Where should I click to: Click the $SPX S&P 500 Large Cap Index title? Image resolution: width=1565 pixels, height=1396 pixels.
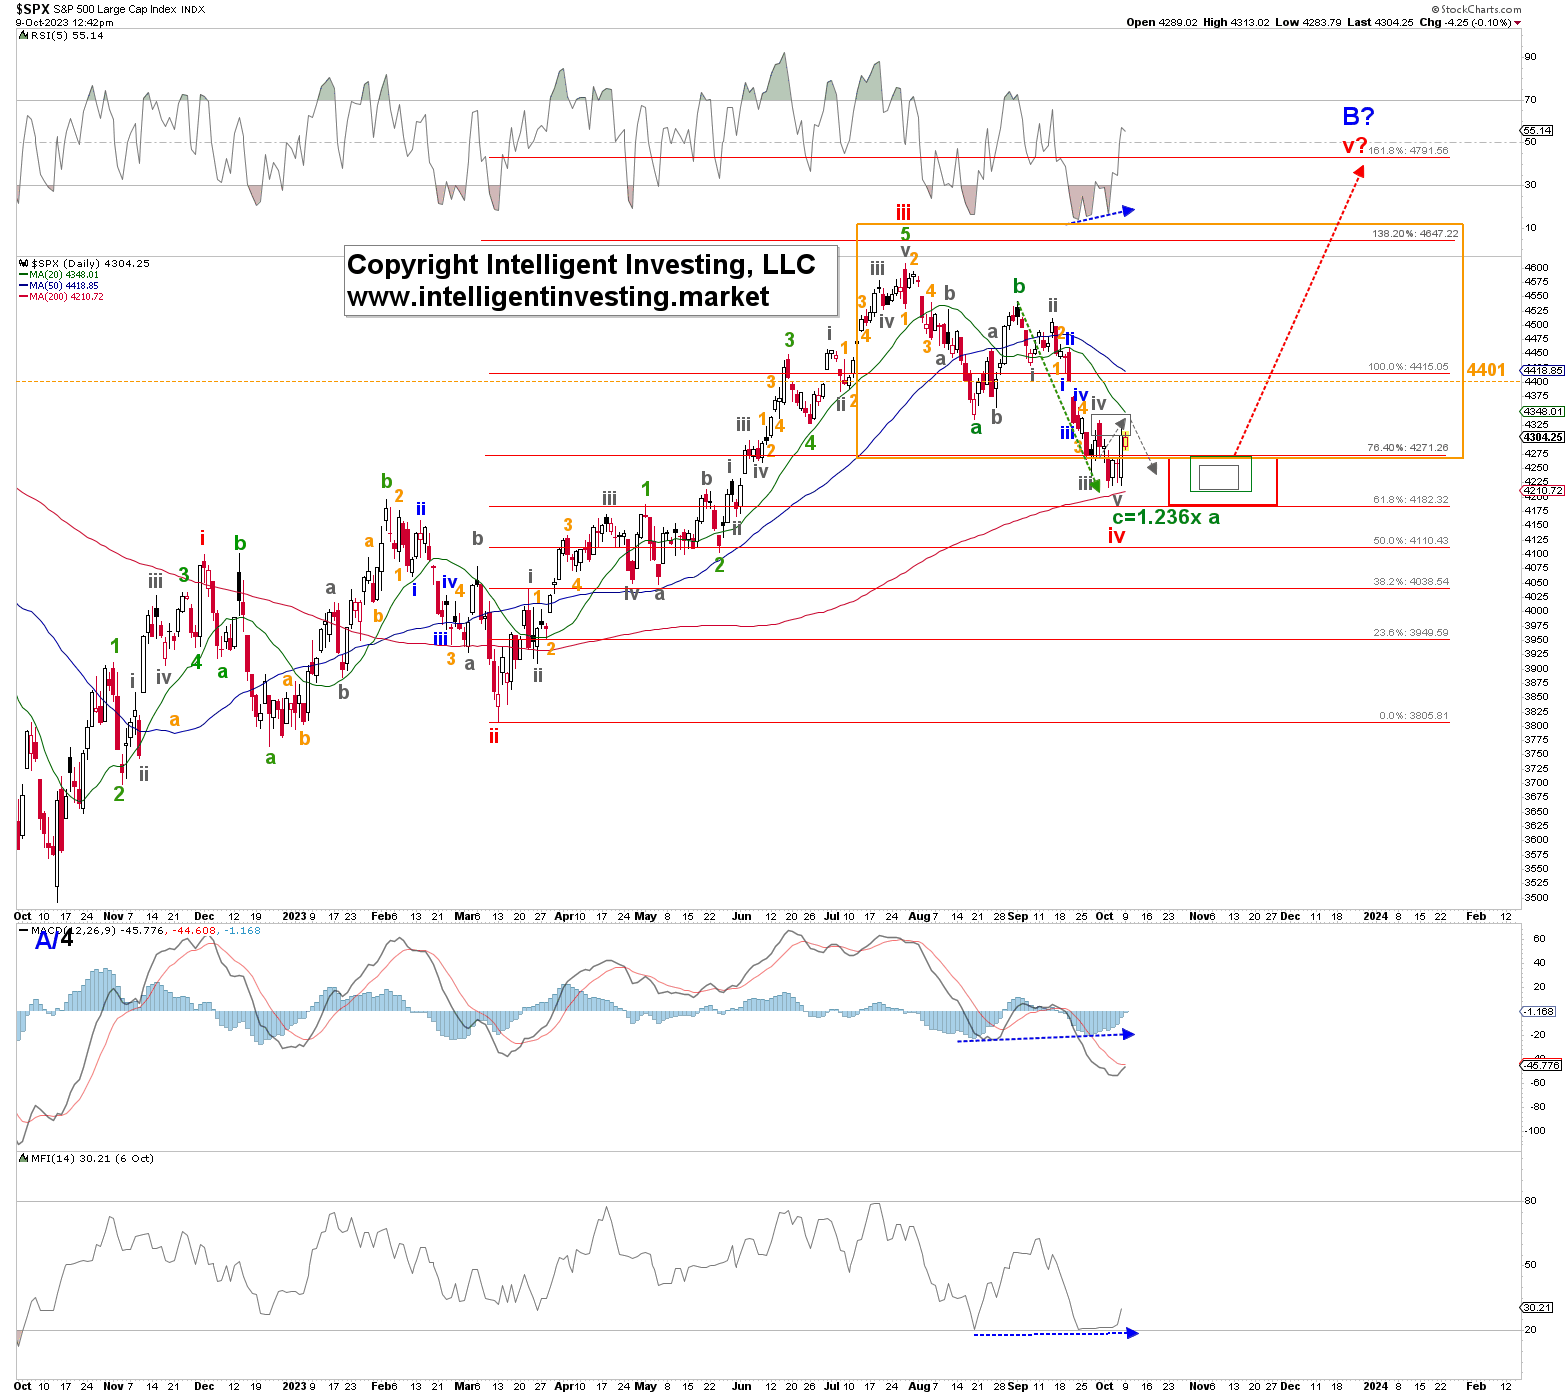tap(111, 9)
